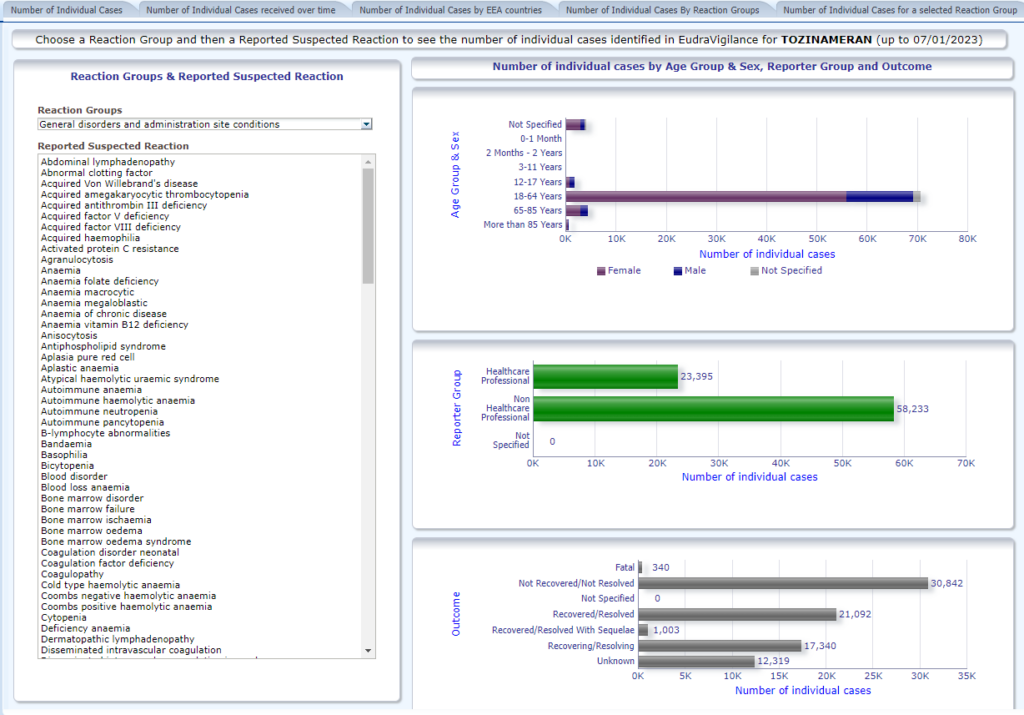Click the Female legend color swatch
The height and width of the screenshot is (715, 1024).
click(600, 271)
